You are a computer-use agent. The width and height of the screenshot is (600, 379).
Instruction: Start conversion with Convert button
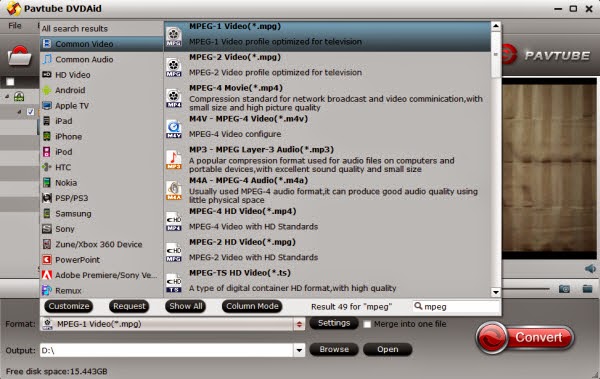tap(525, 337)
